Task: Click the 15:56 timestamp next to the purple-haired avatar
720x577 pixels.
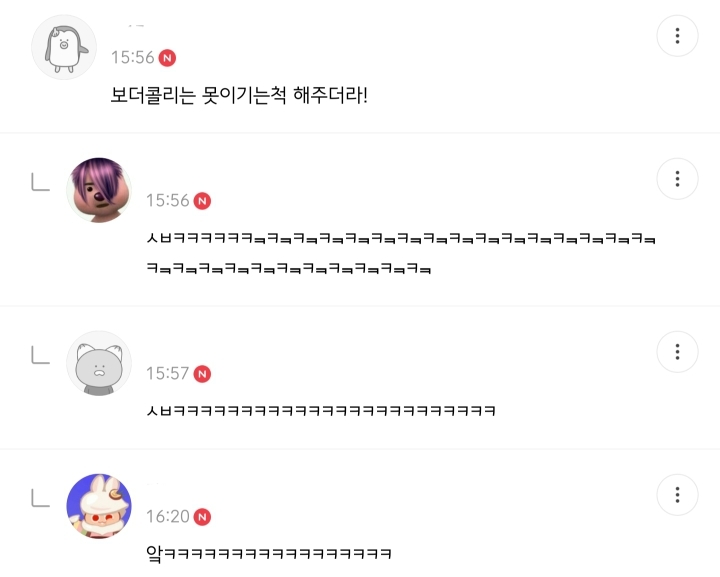Action: point(167,201)
